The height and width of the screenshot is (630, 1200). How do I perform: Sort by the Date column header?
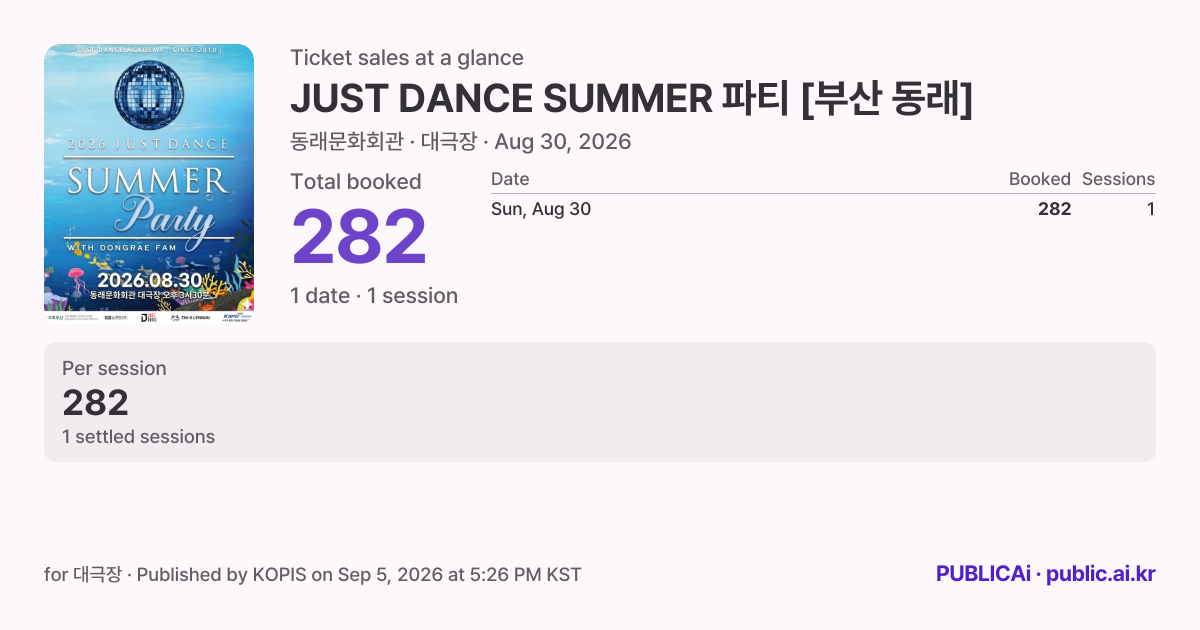[x=510, y=179]
